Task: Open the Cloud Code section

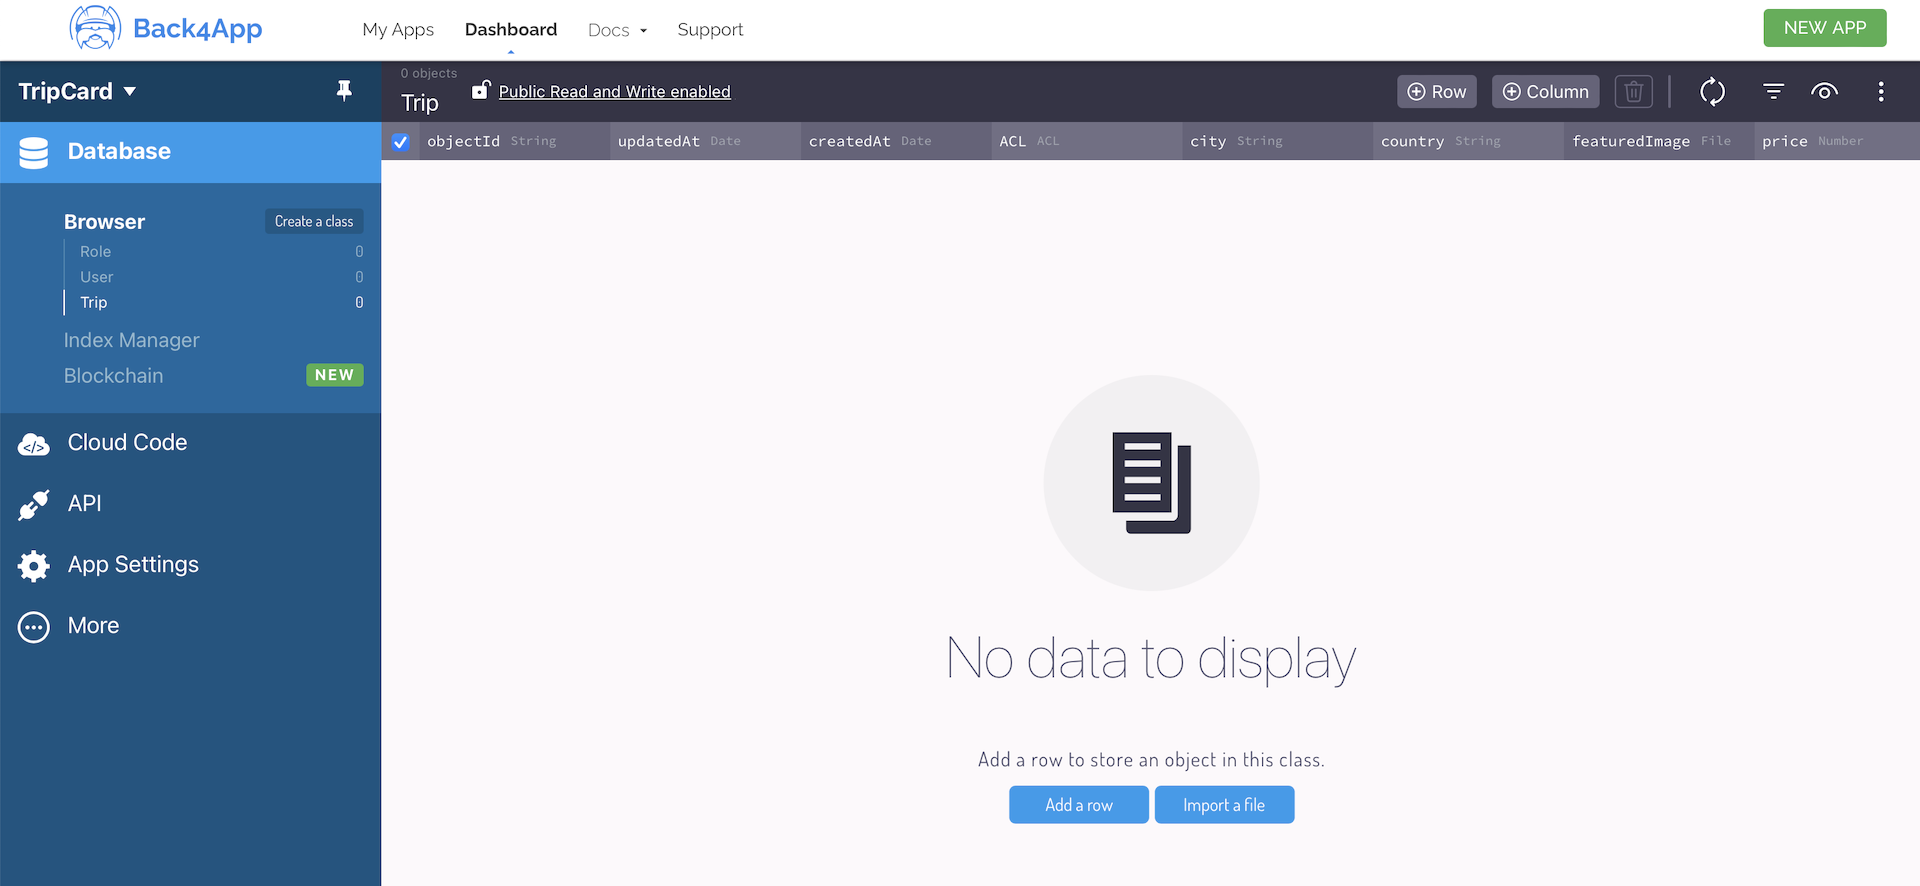Action: tap(127, 443)
